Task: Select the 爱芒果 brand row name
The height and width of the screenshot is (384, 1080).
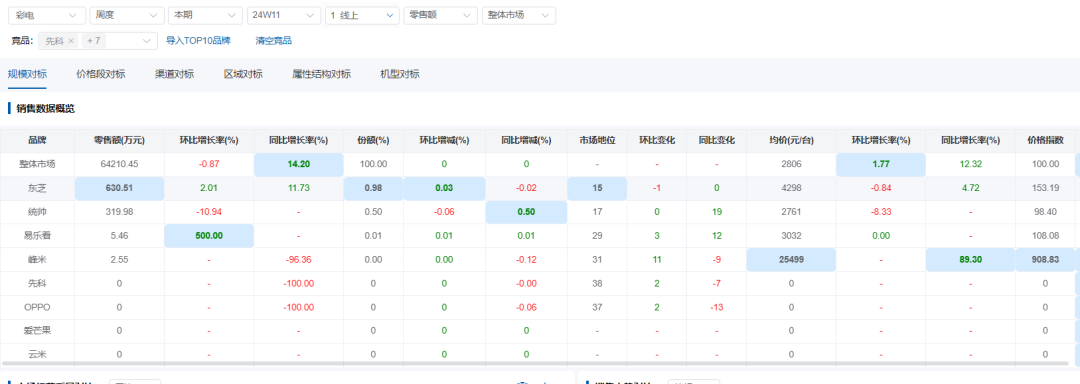Action: tap(37, 330)
